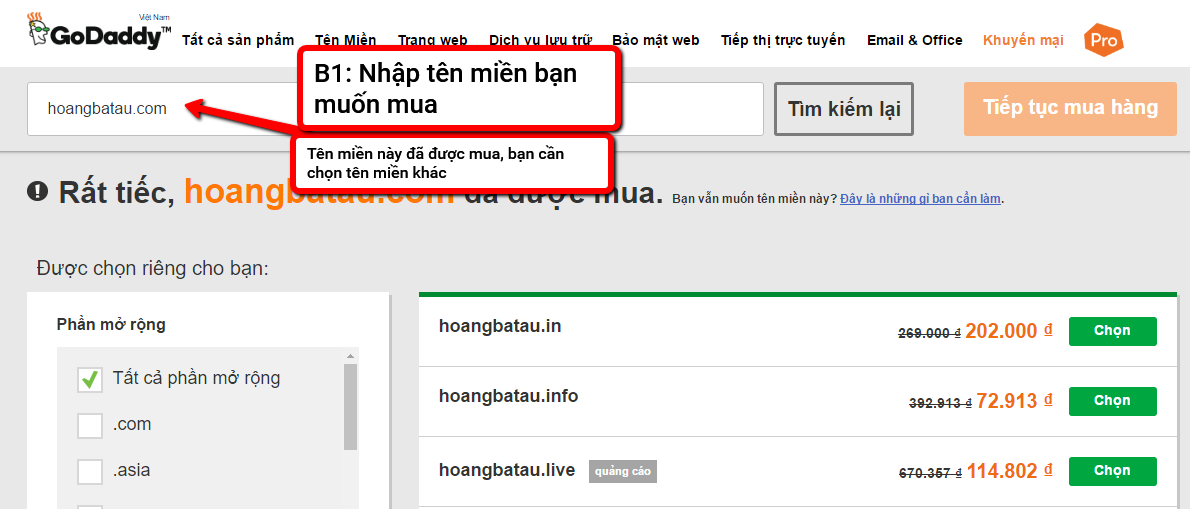This screenshot has width=1190, height=509.
Task: Expand the Bảo mật web menu
Action: coord(656,41)
